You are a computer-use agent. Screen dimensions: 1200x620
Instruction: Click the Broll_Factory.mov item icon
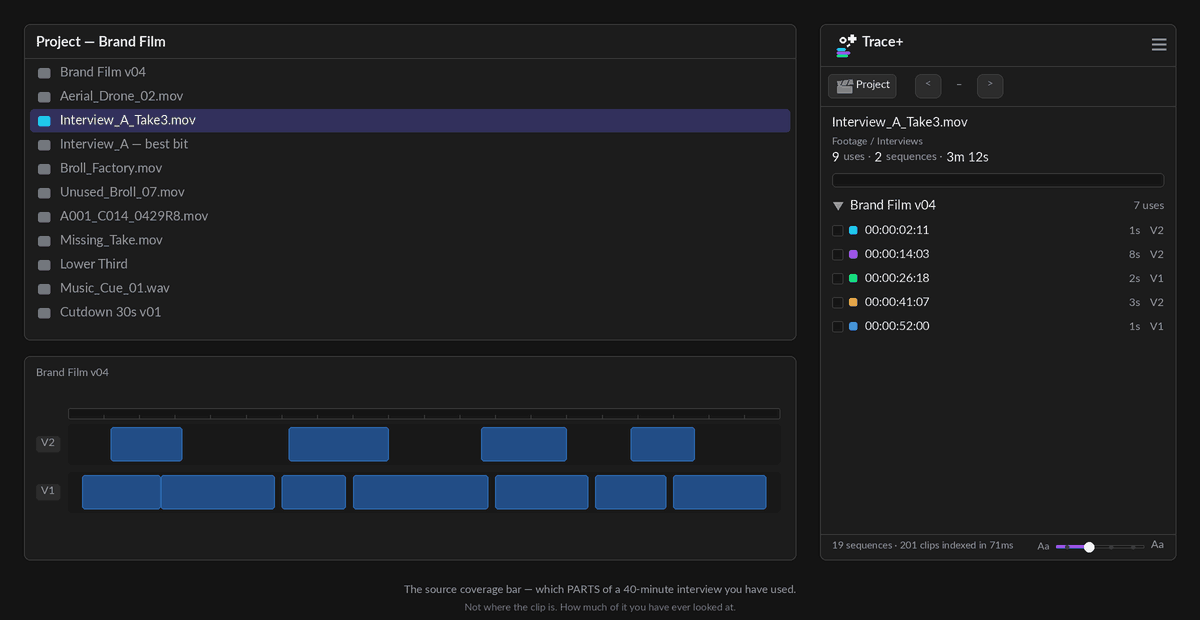[x=44, y=169]
